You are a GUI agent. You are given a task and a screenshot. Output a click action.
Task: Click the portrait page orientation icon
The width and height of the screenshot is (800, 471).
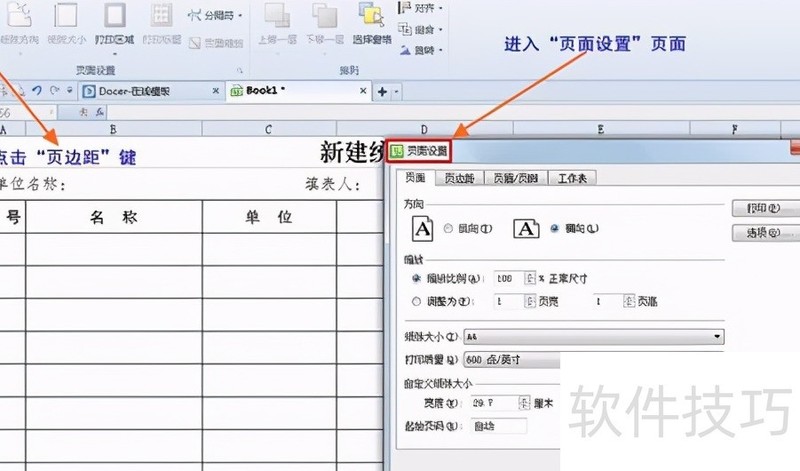[422, 229]
